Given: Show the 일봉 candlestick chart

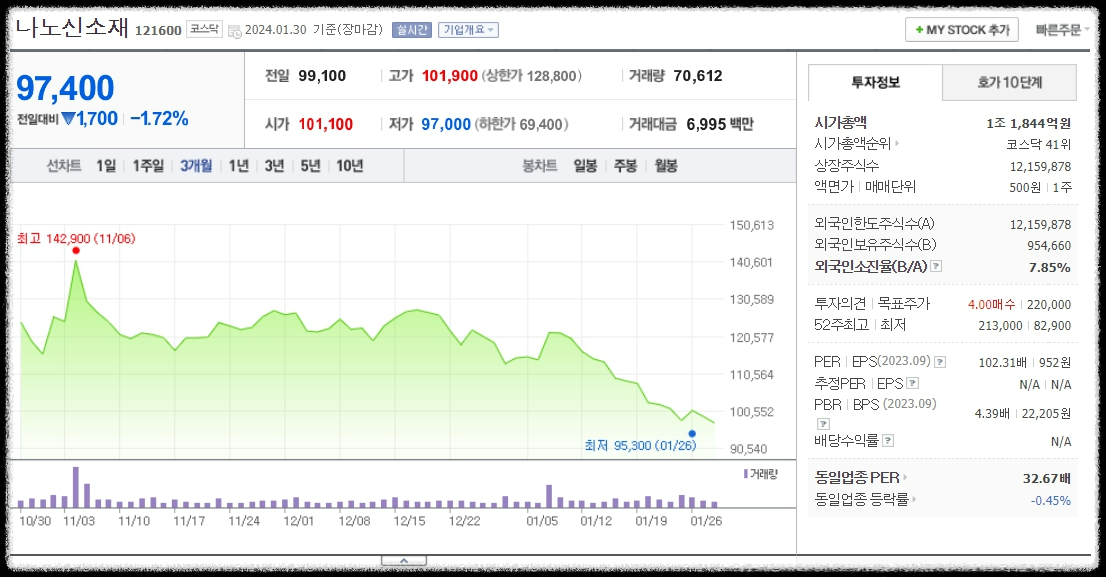Looking at the screenshot, I should coord(585,166).
